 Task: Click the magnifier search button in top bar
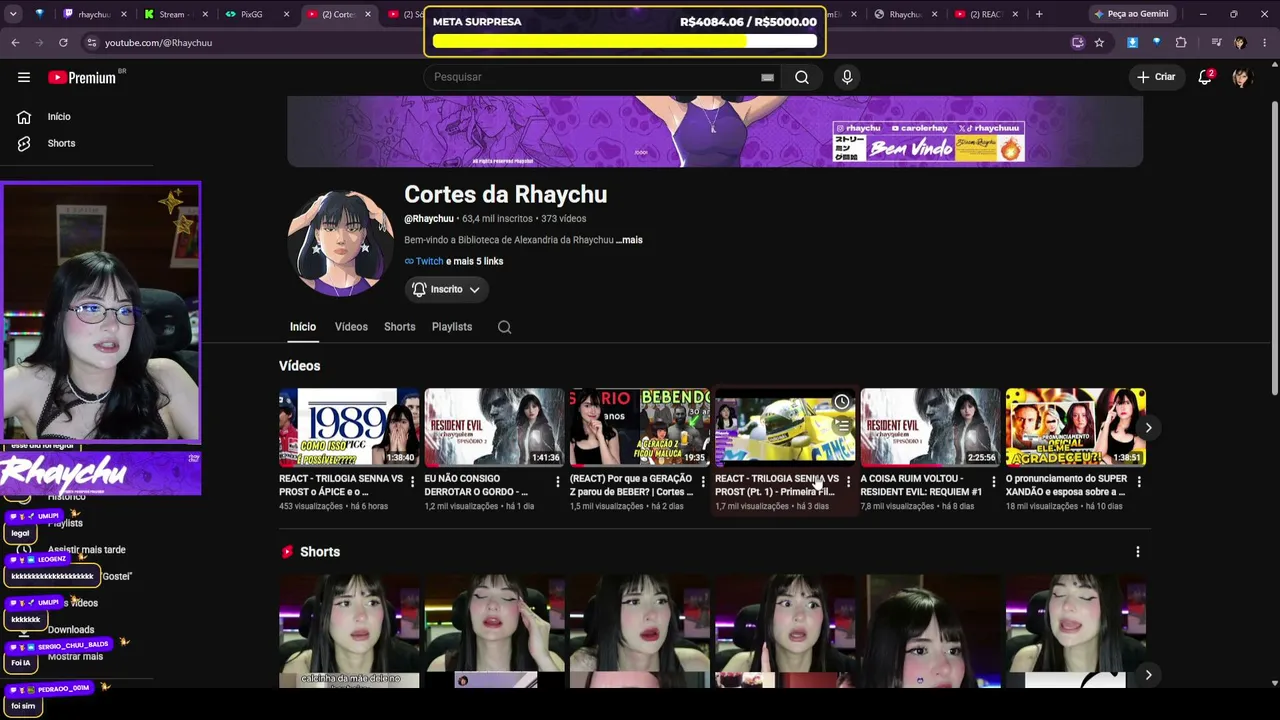pos(802,77)
